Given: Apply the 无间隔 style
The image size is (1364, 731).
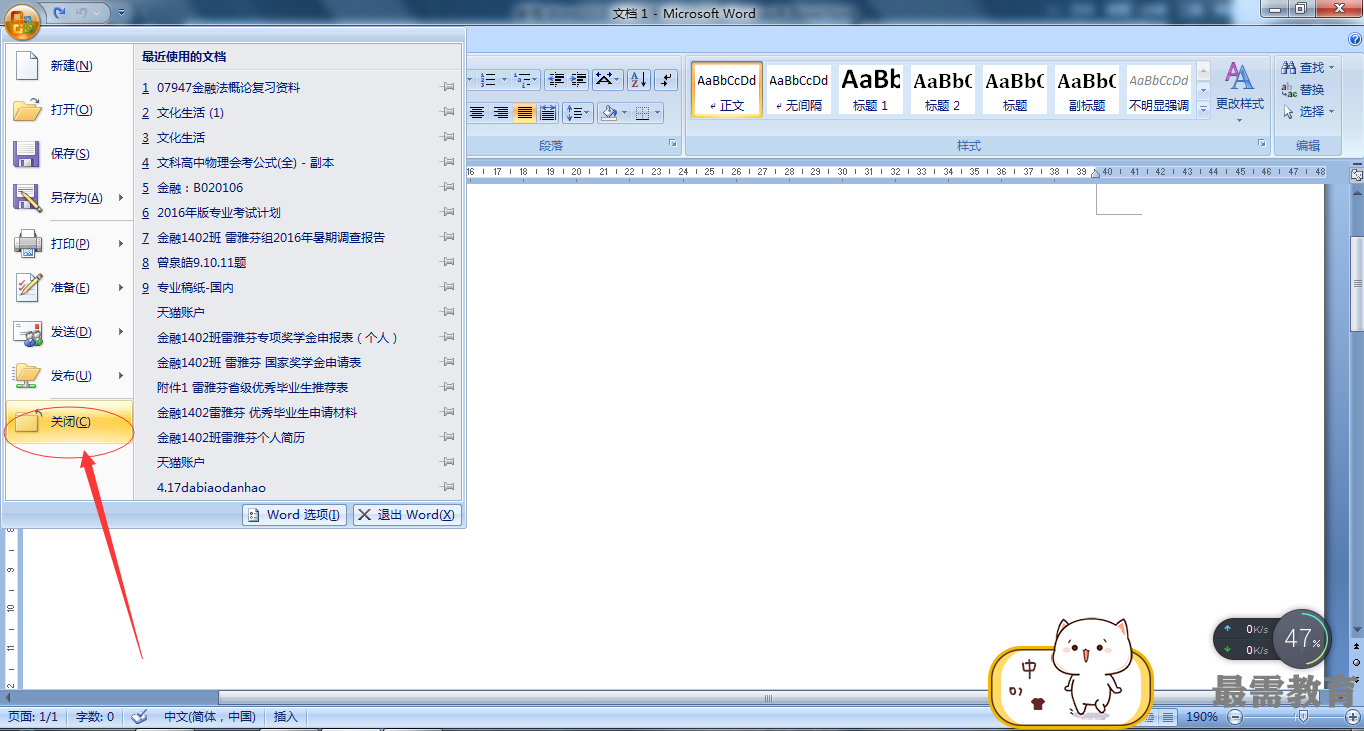Looking at the screenshot, I should 799,89.
